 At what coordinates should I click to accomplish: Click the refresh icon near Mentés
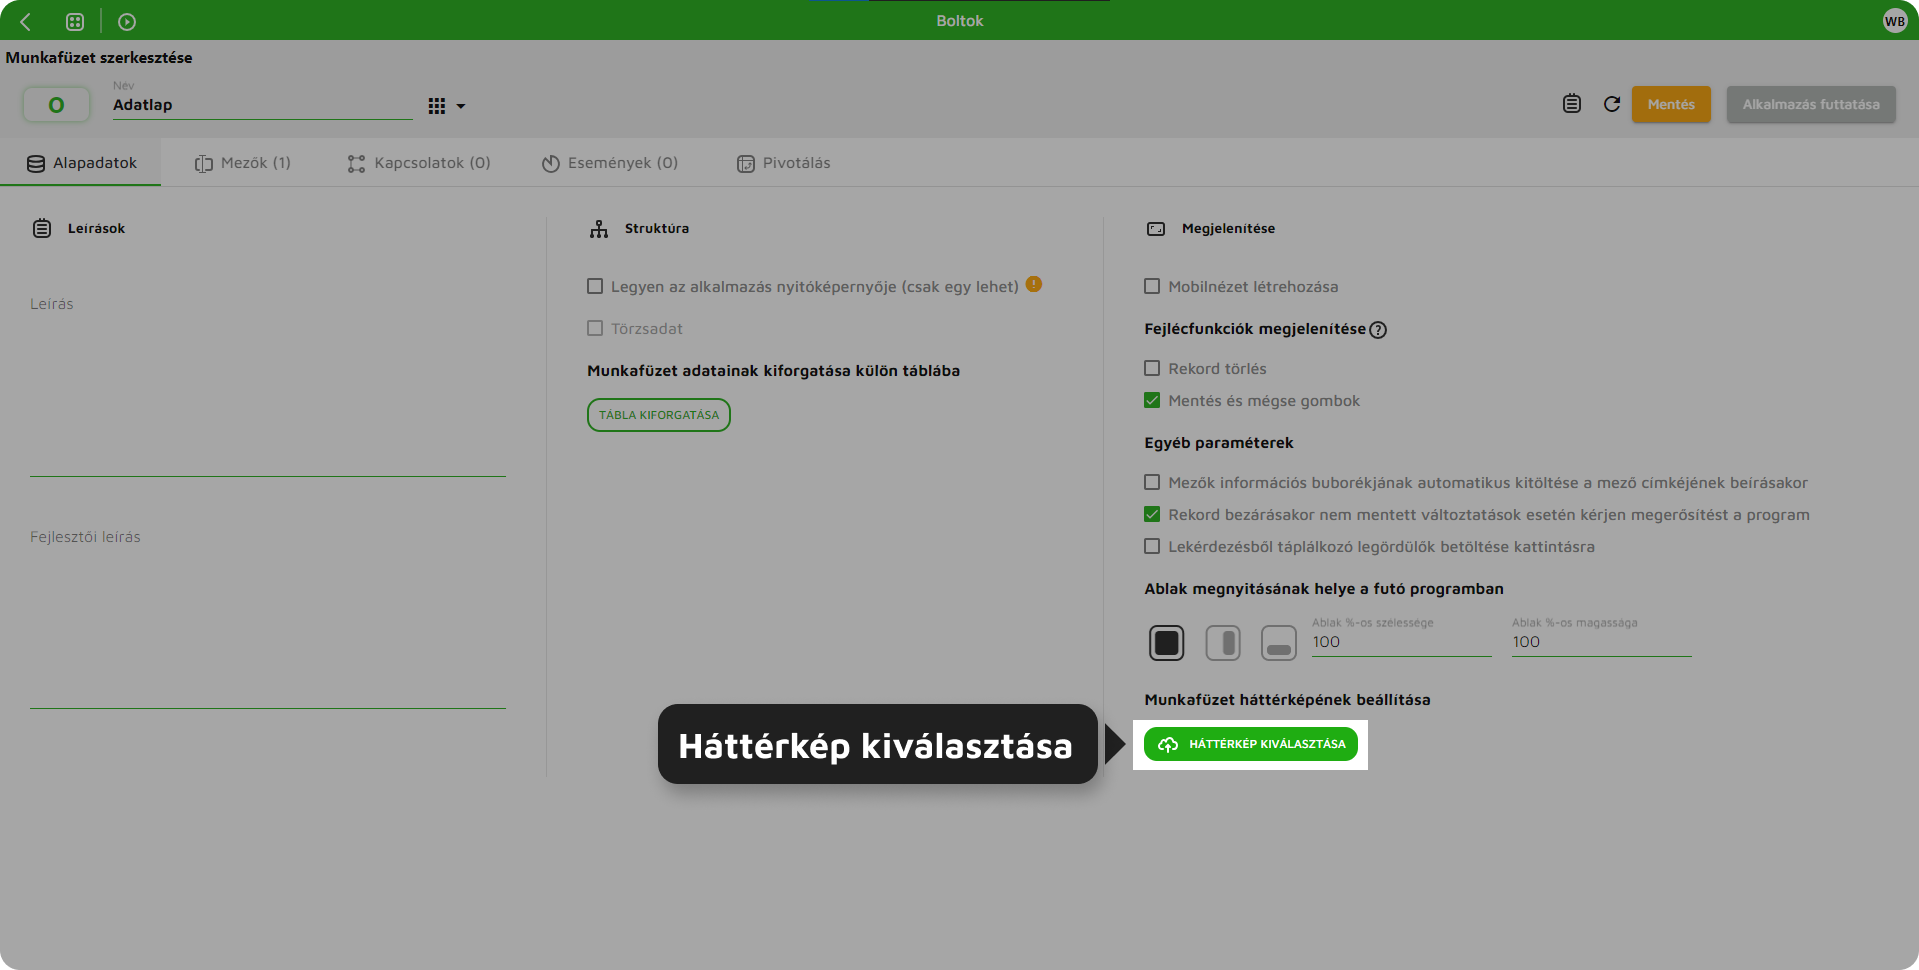click(1612, 104)
